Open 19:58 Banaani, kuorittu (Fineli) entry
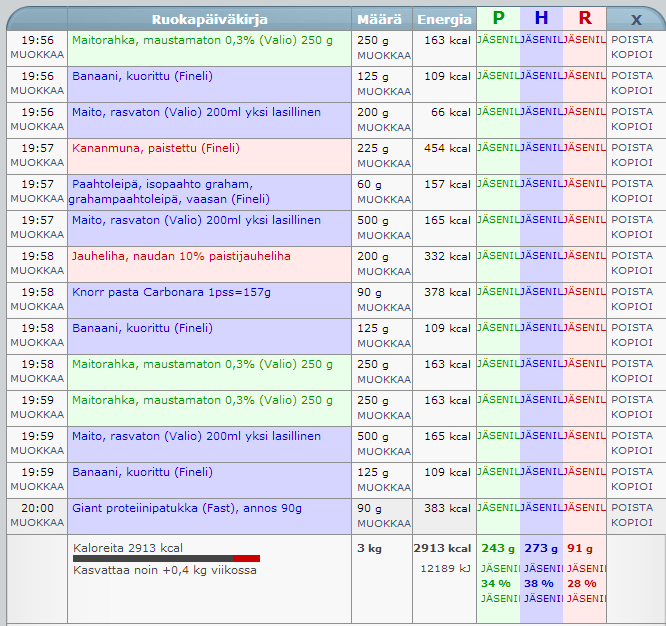Image resolution: width=666 pixels, height=626 pixels. (142, 328)
